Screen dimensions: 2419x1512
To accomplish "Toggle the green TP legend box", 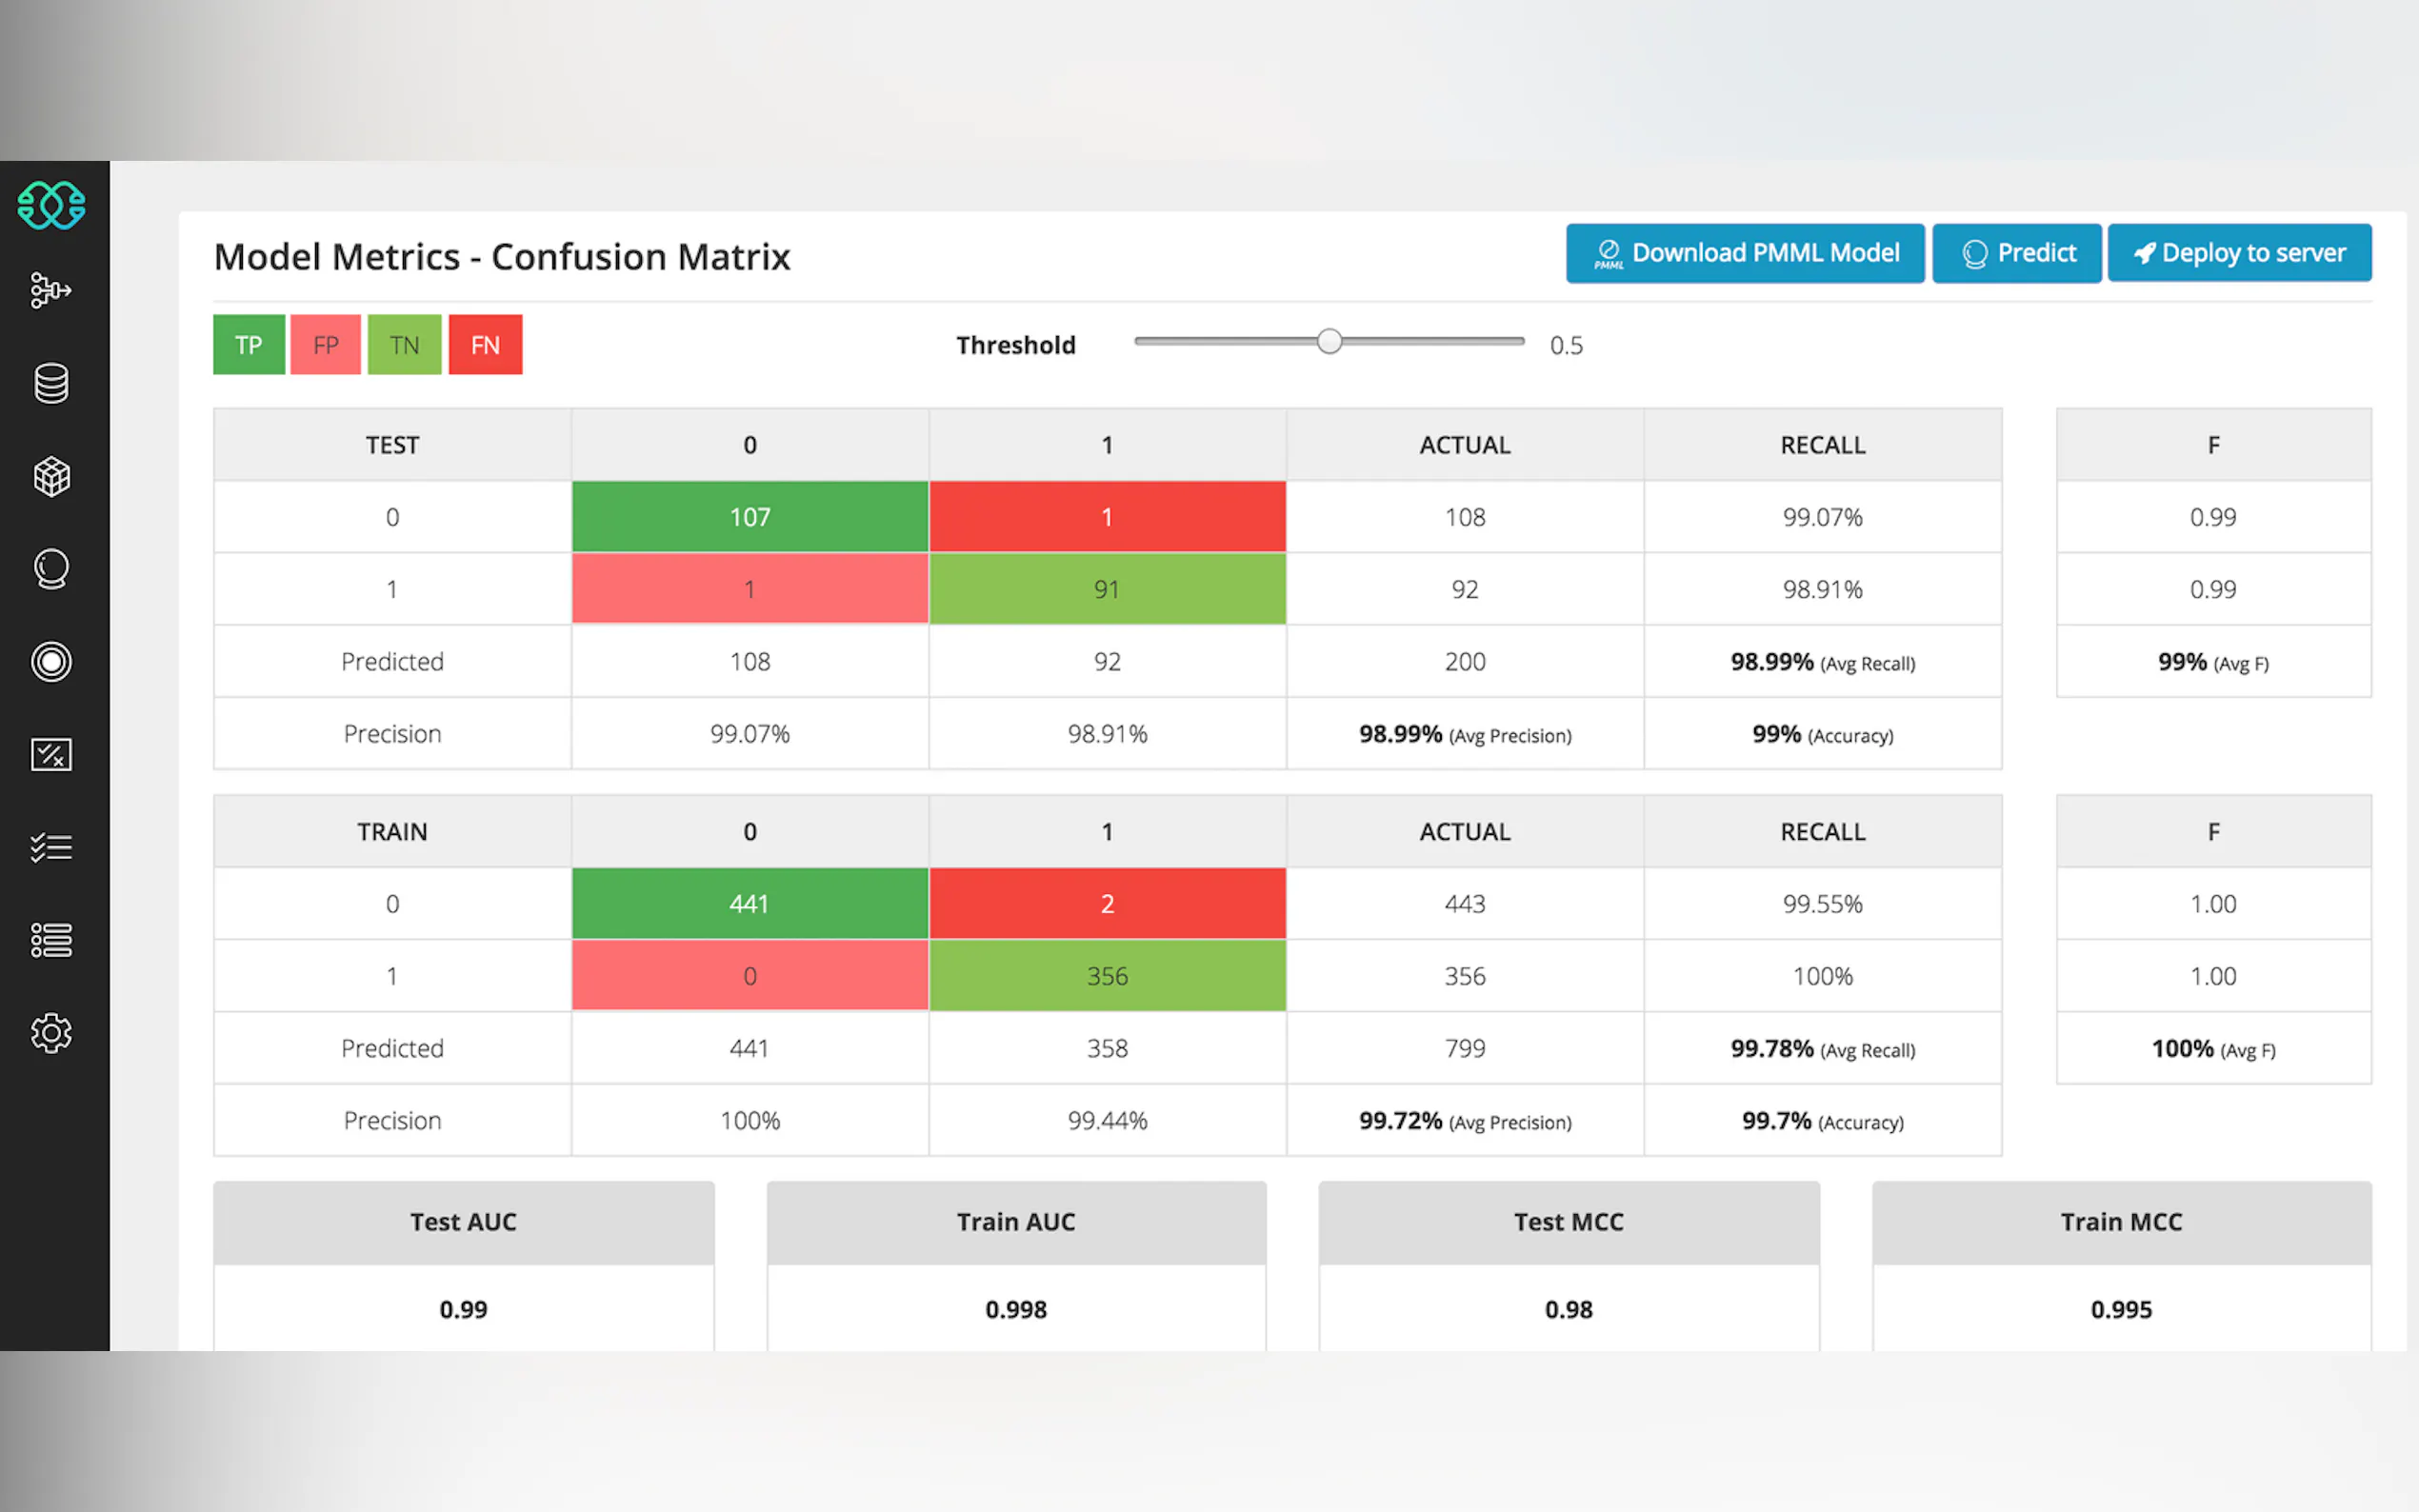I will pos(249,345).
